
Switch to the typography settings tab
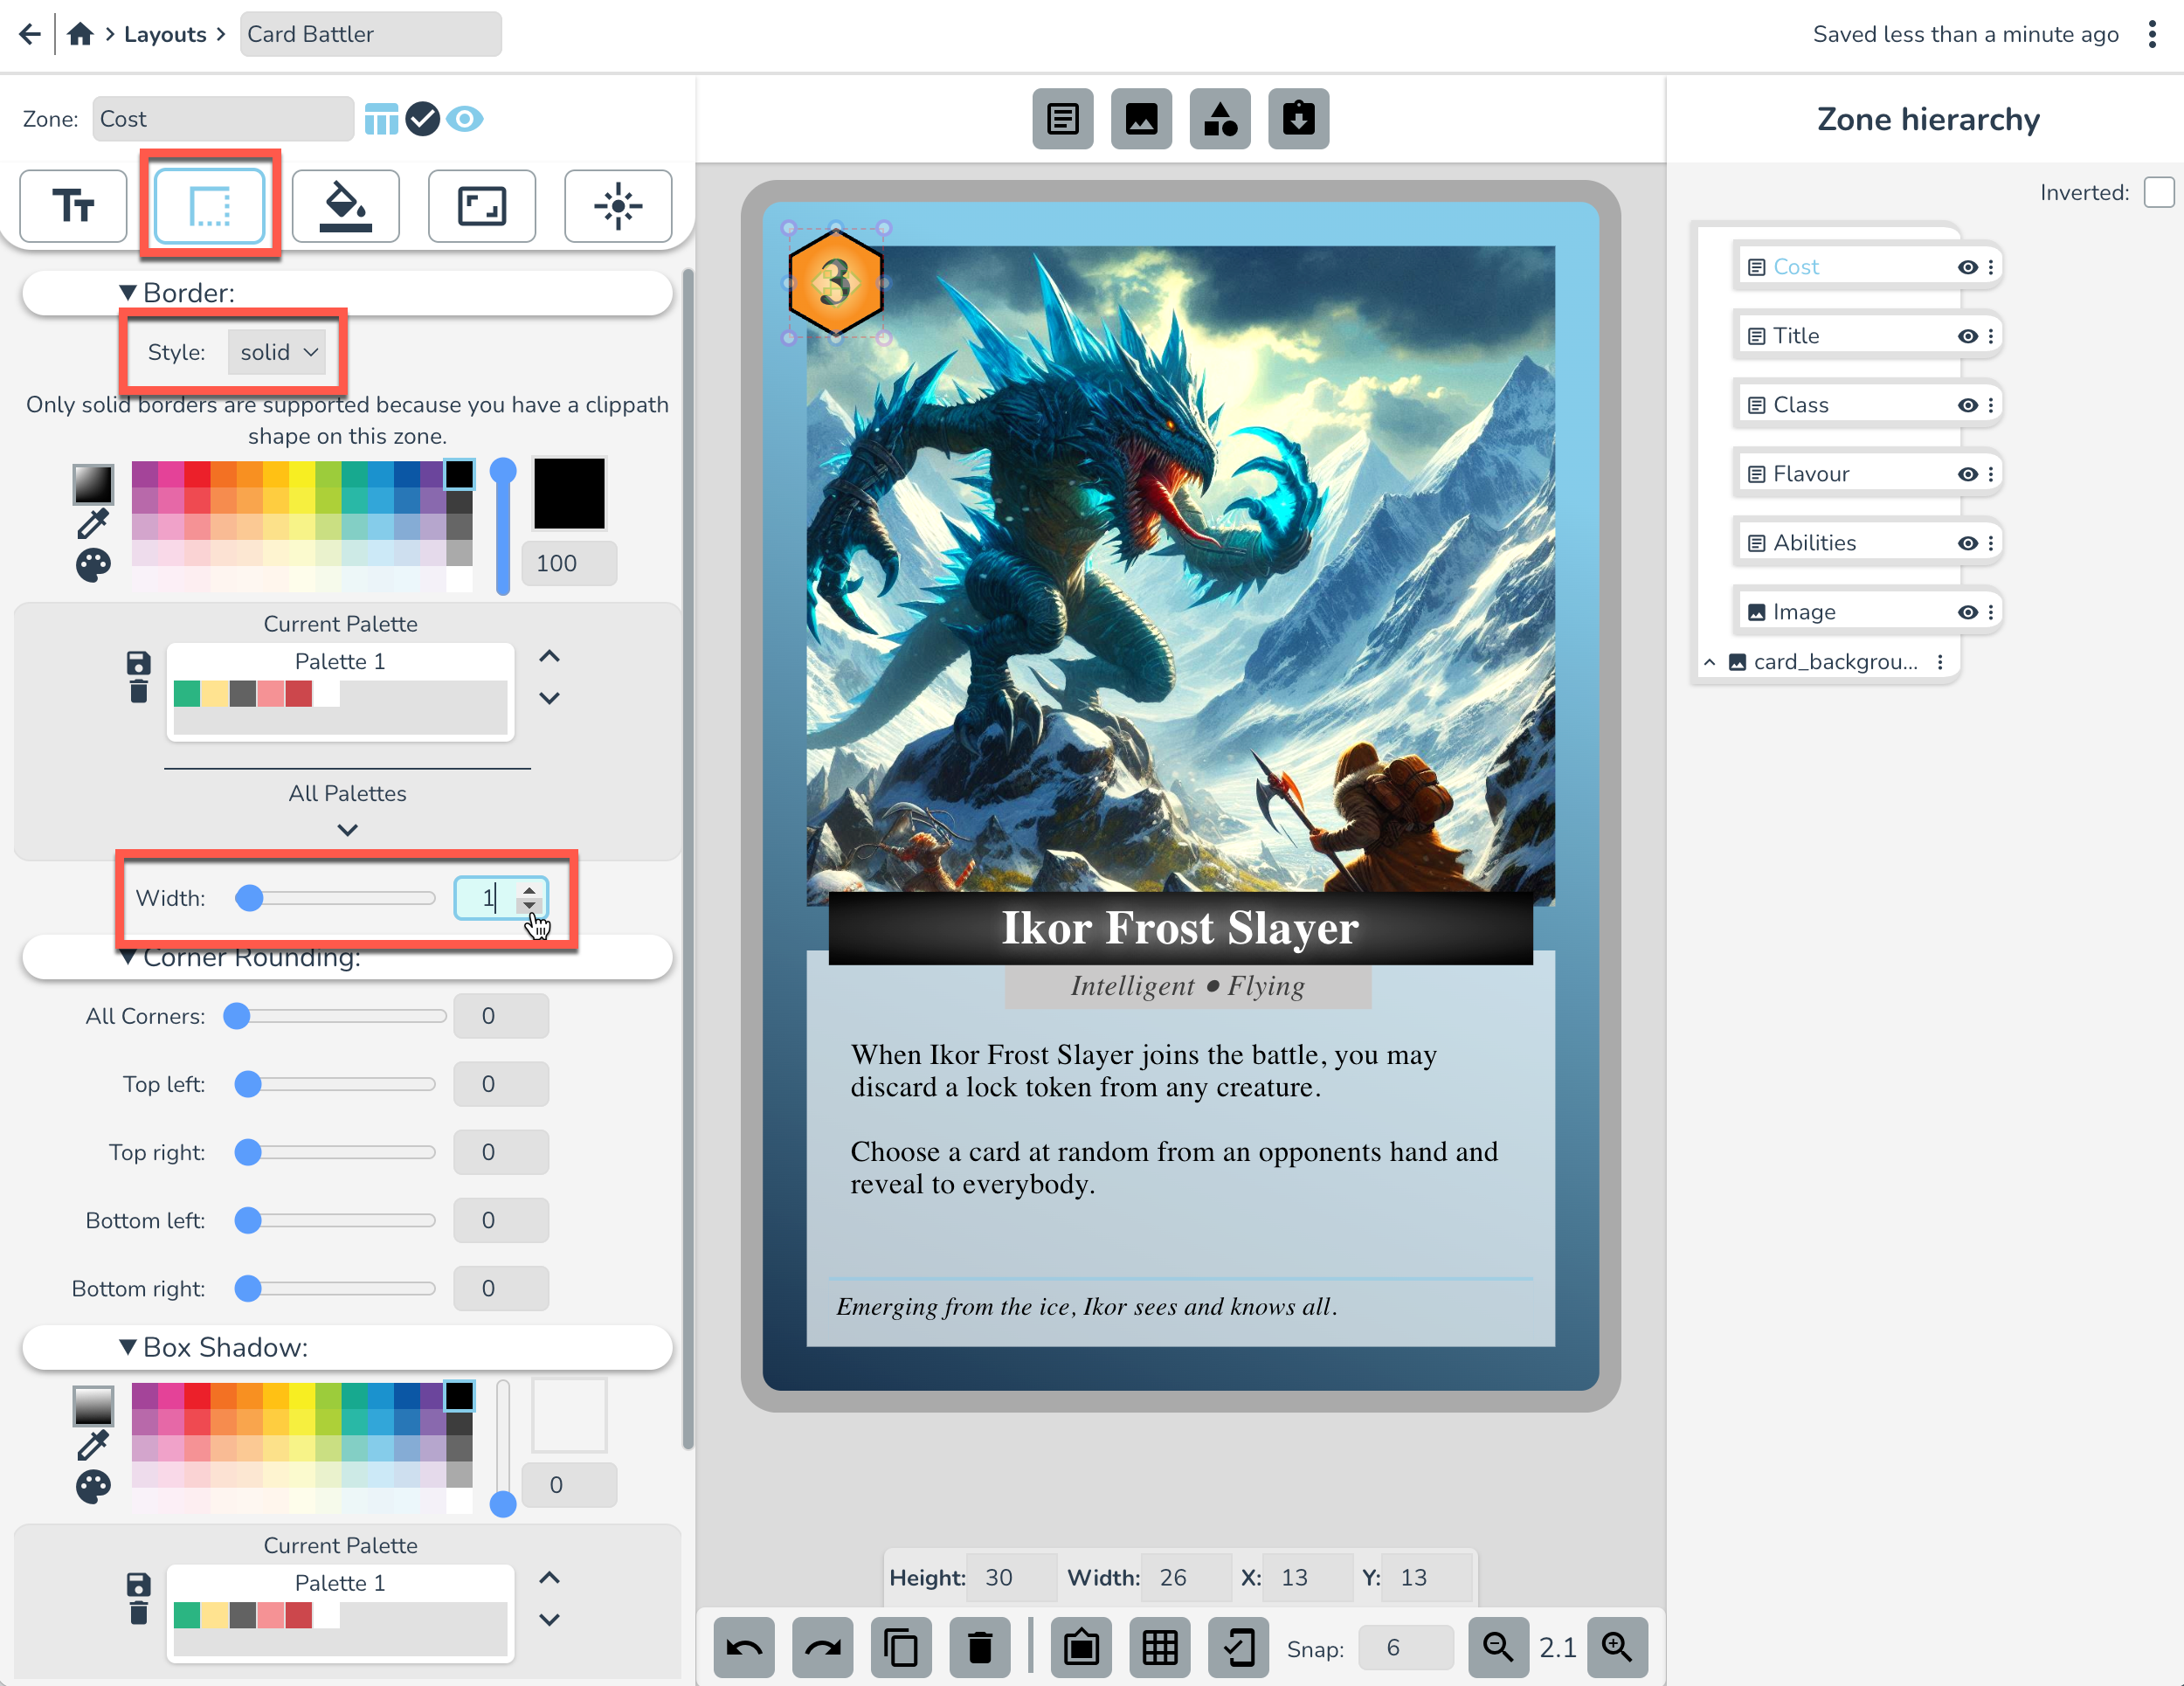coord(72,206)
